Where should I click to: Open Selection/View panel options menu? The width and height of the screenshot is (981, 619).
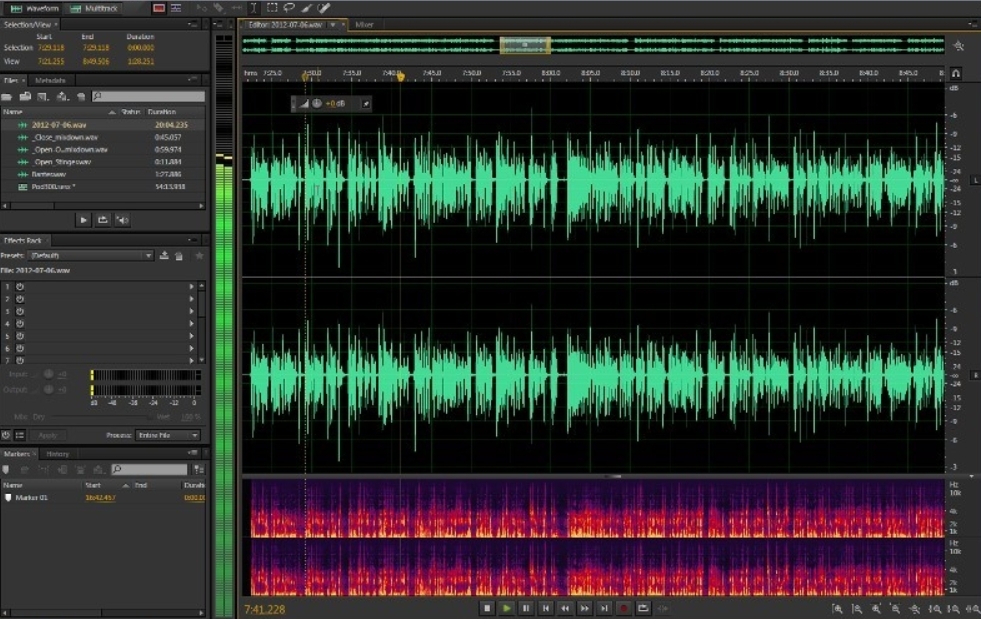coord(192,24)
